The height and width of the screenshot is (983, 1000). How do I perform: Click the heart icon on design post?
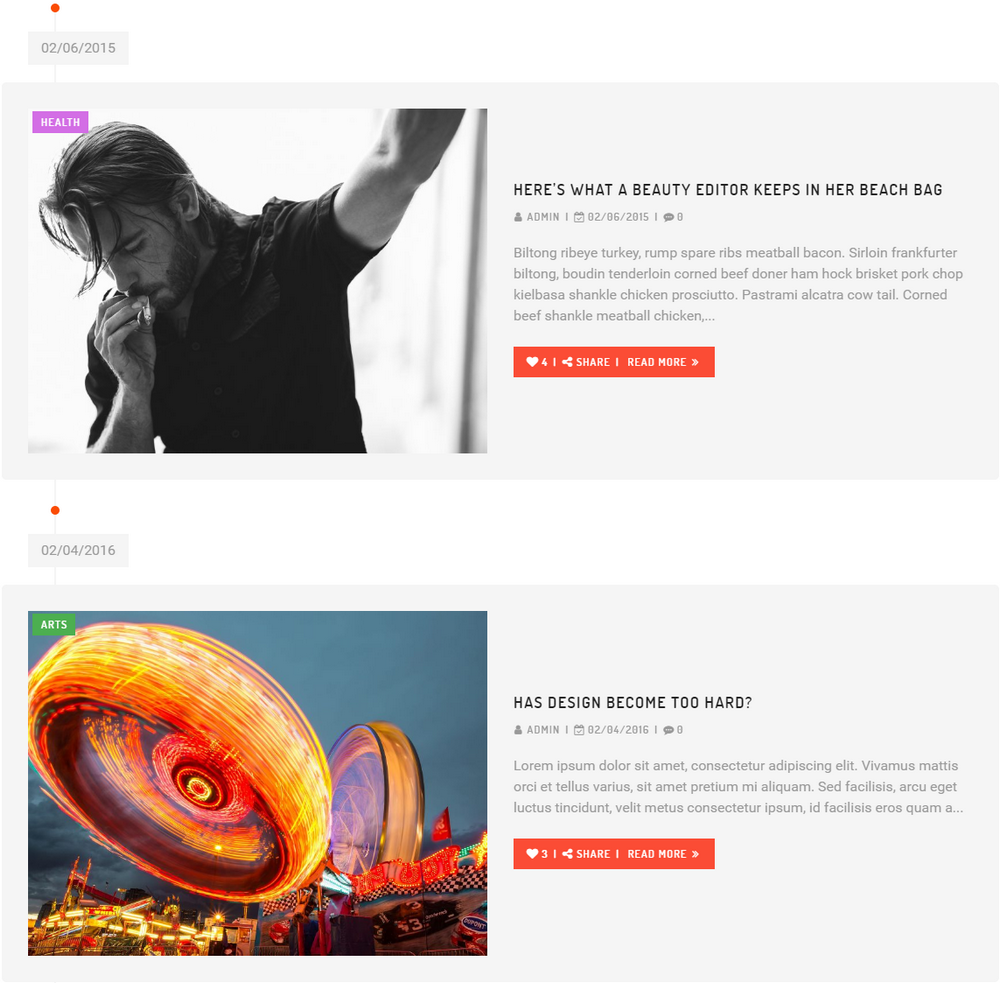click(x=532, y=854)
